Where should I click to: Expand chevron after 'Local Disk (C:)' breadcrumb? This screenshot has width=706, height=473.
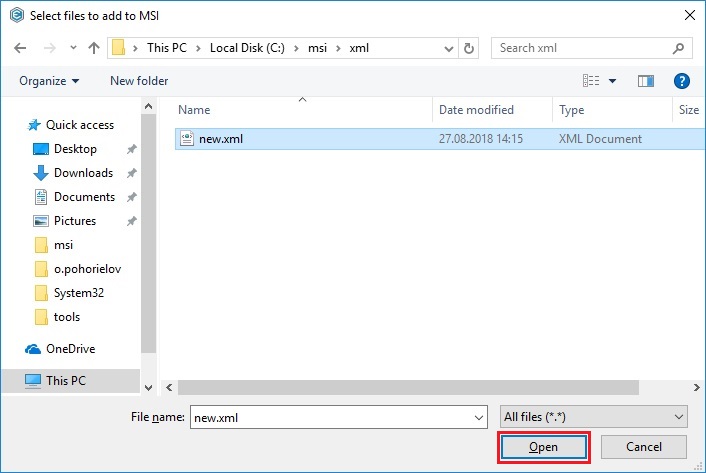(296, 48)
